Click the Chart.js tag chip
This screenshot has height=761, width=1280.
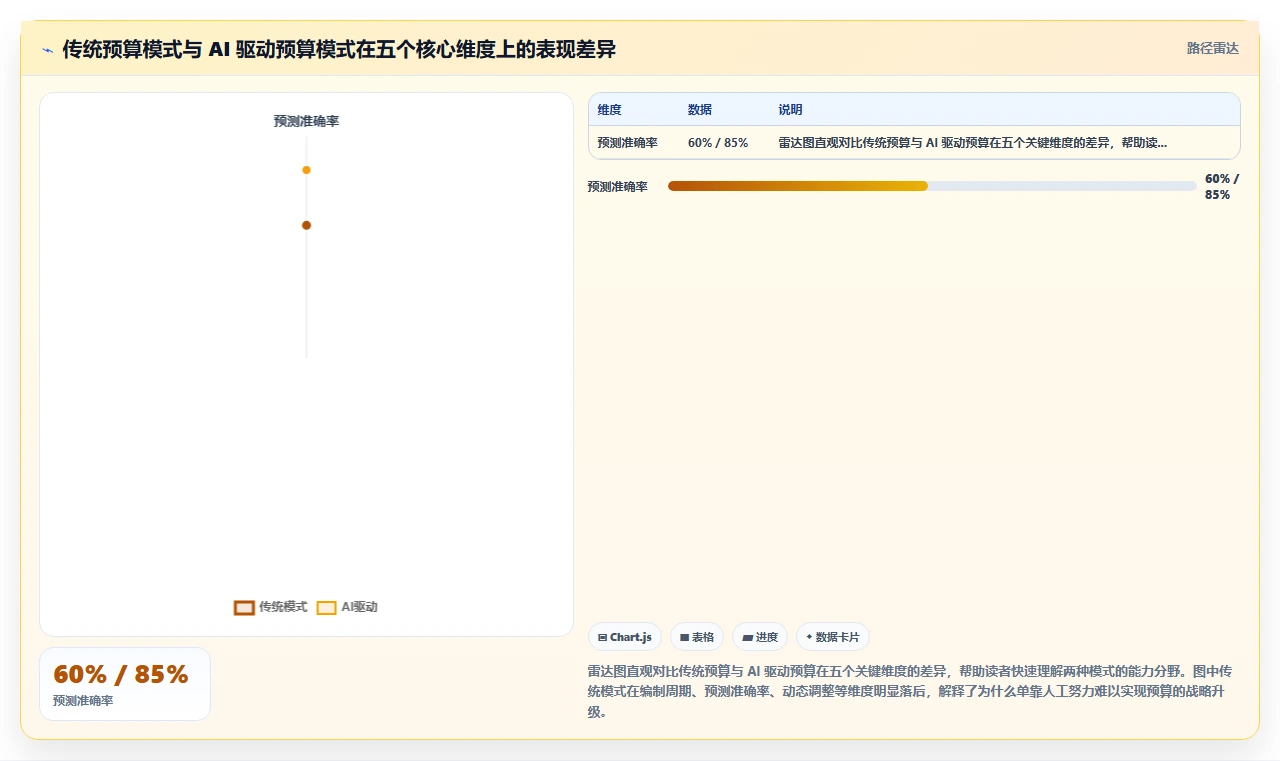pyautogui.click(x=624, y=637)
